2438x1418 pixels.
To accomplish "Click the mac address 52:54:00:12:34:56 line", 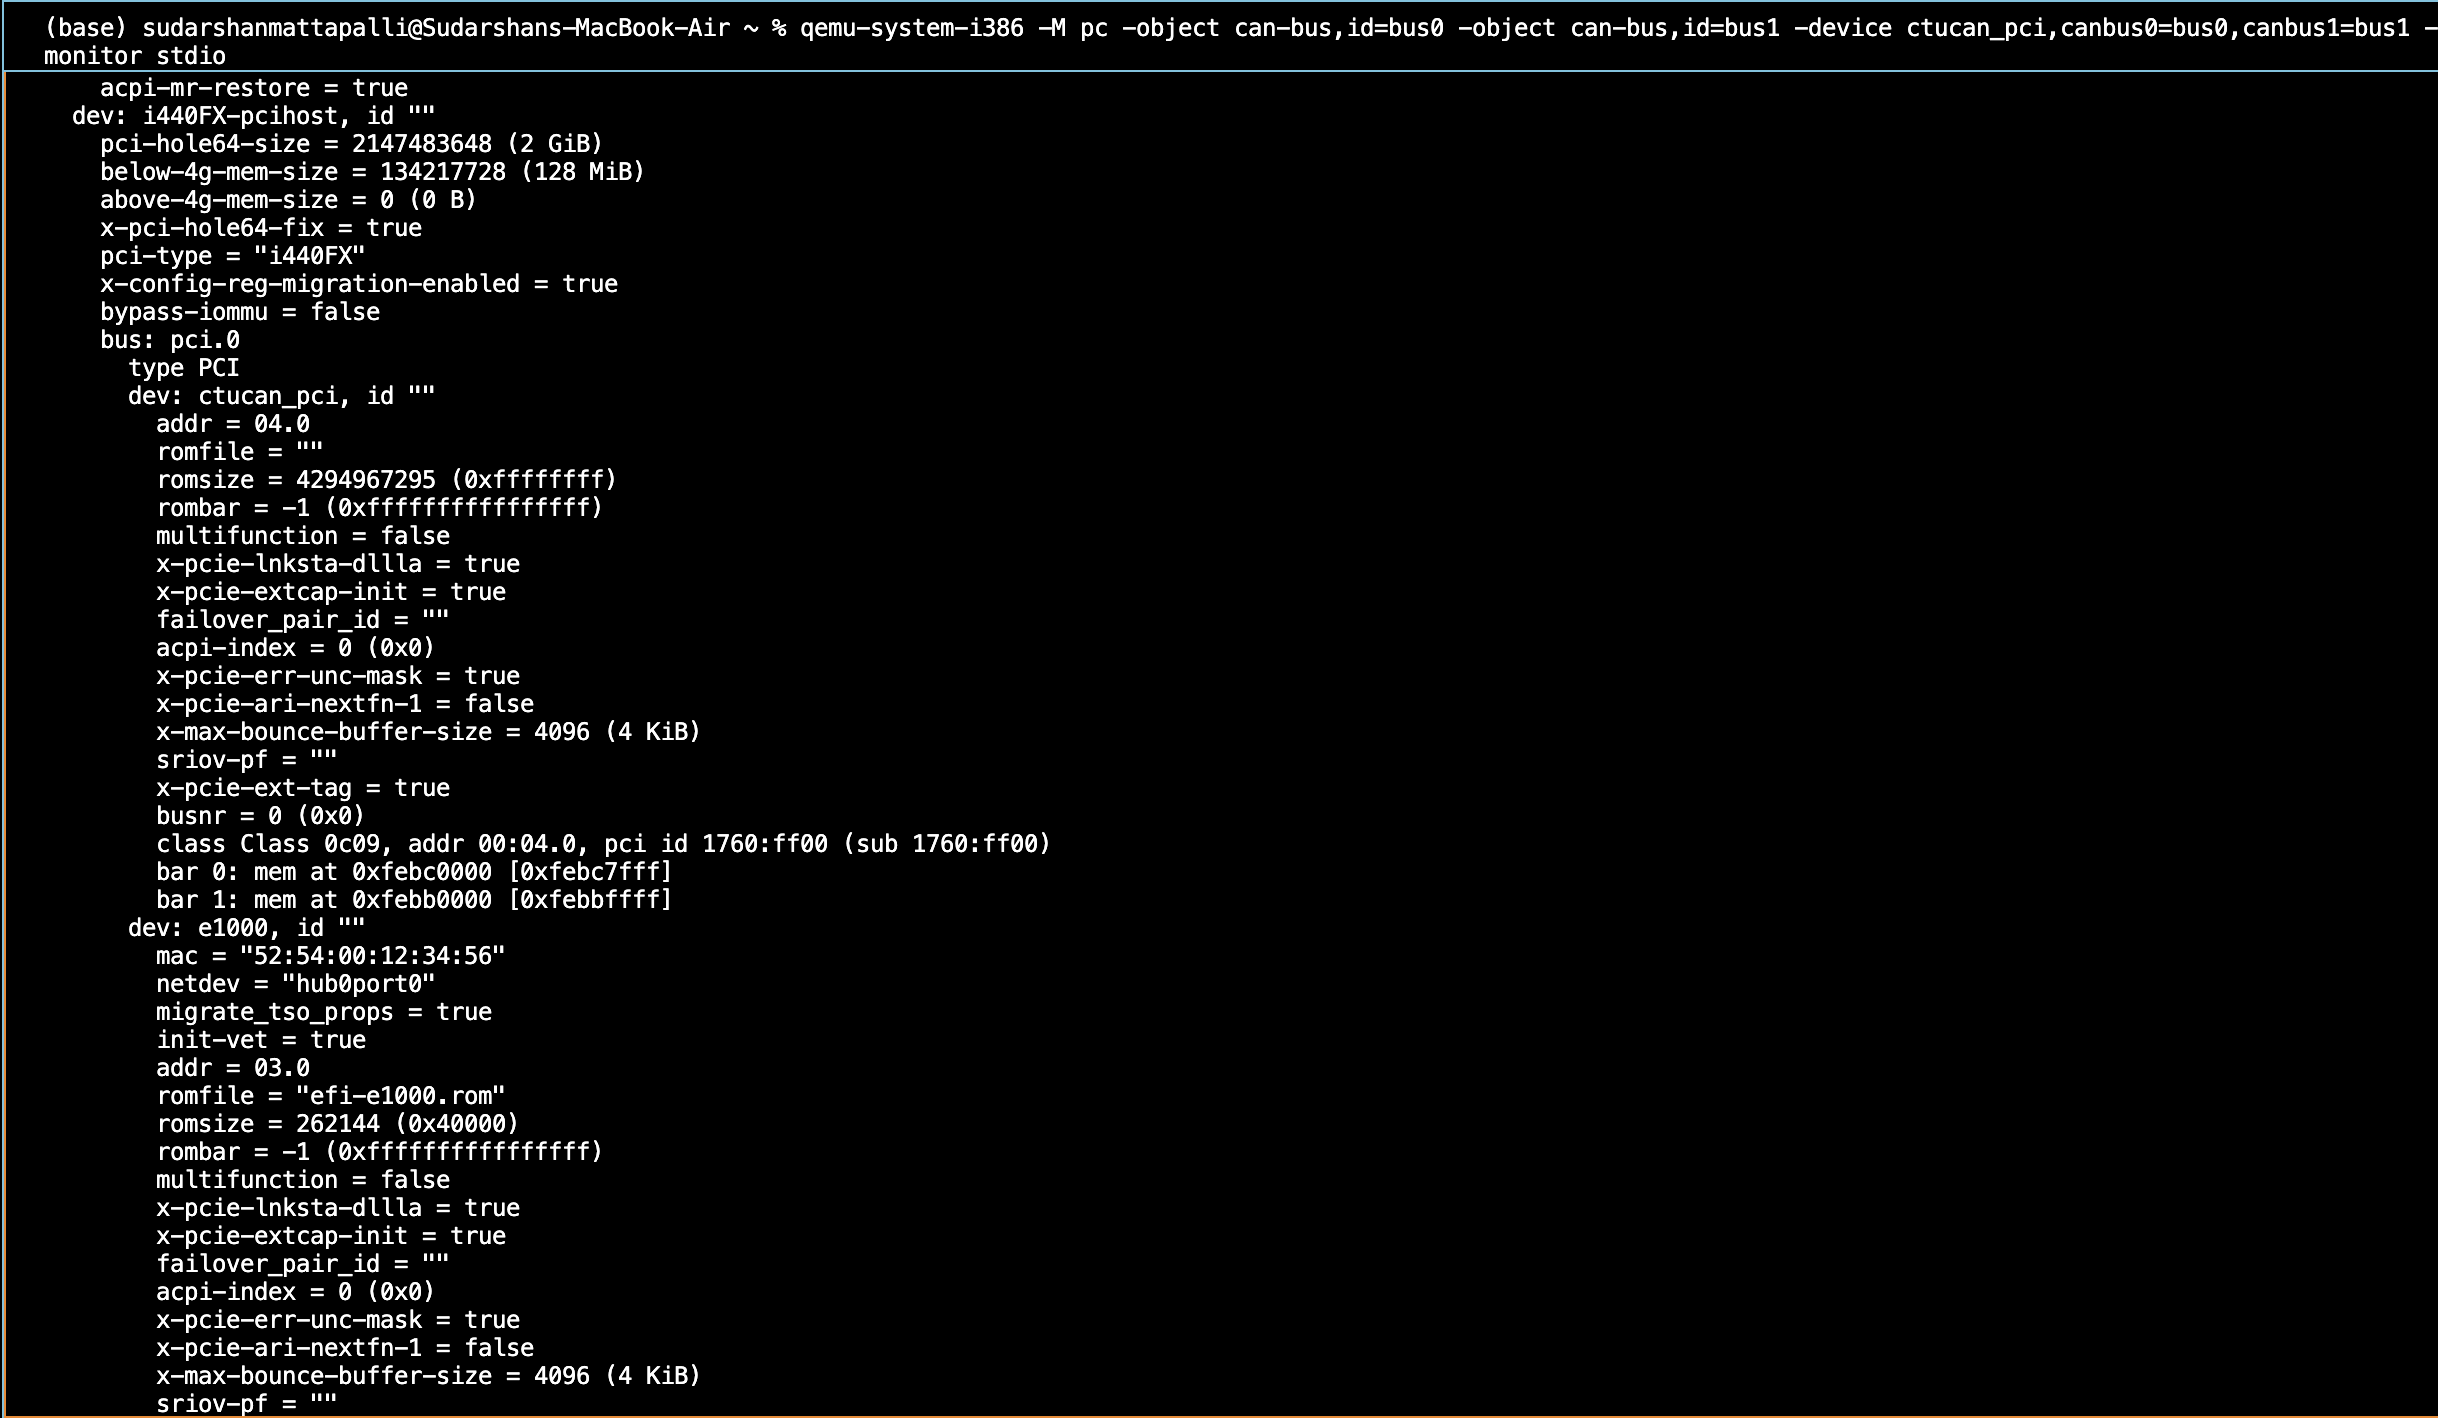I will tap(330, 956).
